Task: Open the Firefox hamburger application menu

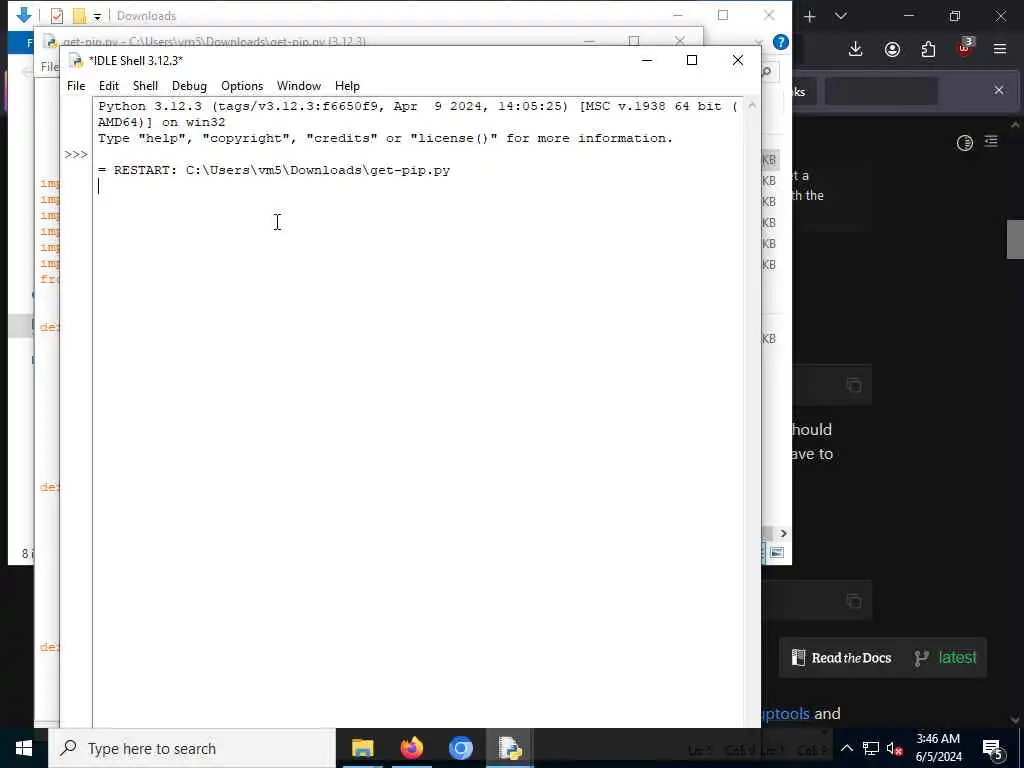Action: pyautogui.click(x=1000, y=50)
